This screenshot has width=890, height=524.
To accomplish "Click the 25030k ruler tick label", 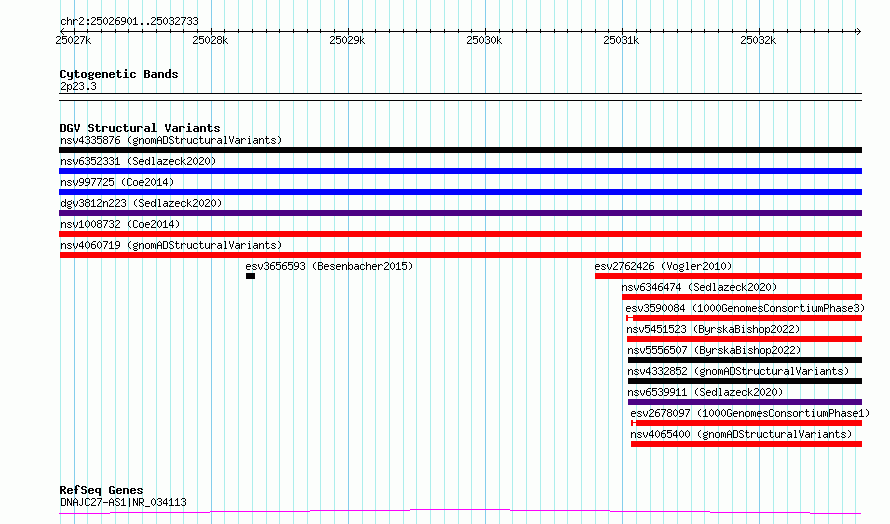I will click(x=484, y=40).
